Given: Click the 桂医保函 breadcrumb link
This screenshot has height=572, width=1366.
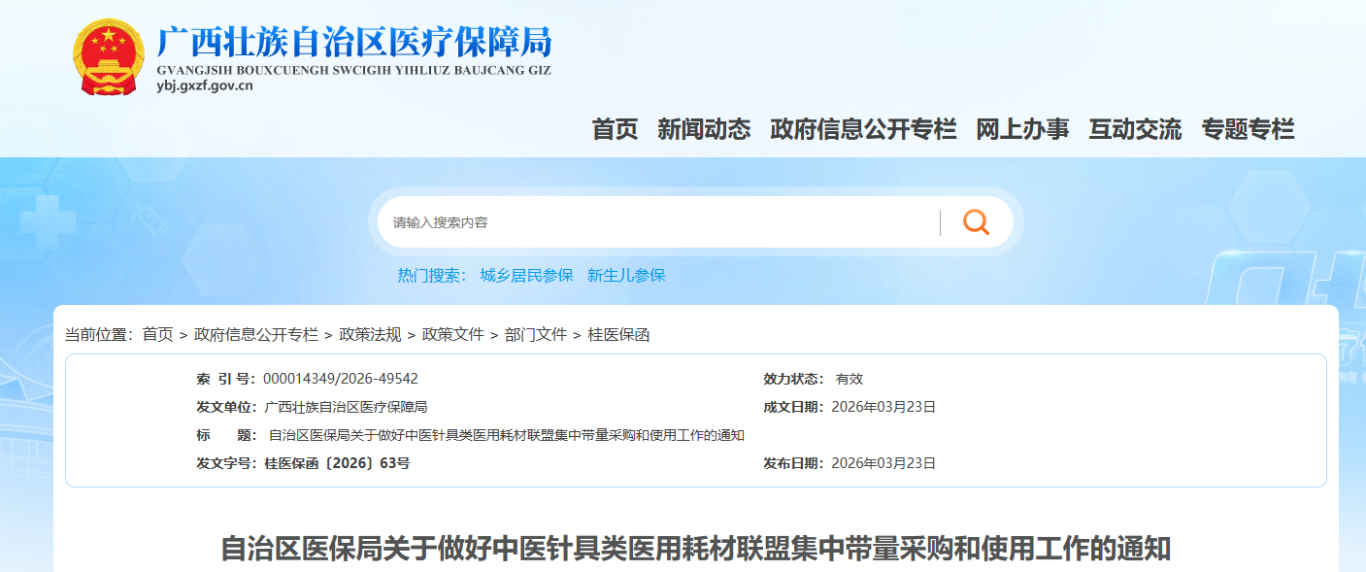Looking at the screenshot, I should coord(618,335).
